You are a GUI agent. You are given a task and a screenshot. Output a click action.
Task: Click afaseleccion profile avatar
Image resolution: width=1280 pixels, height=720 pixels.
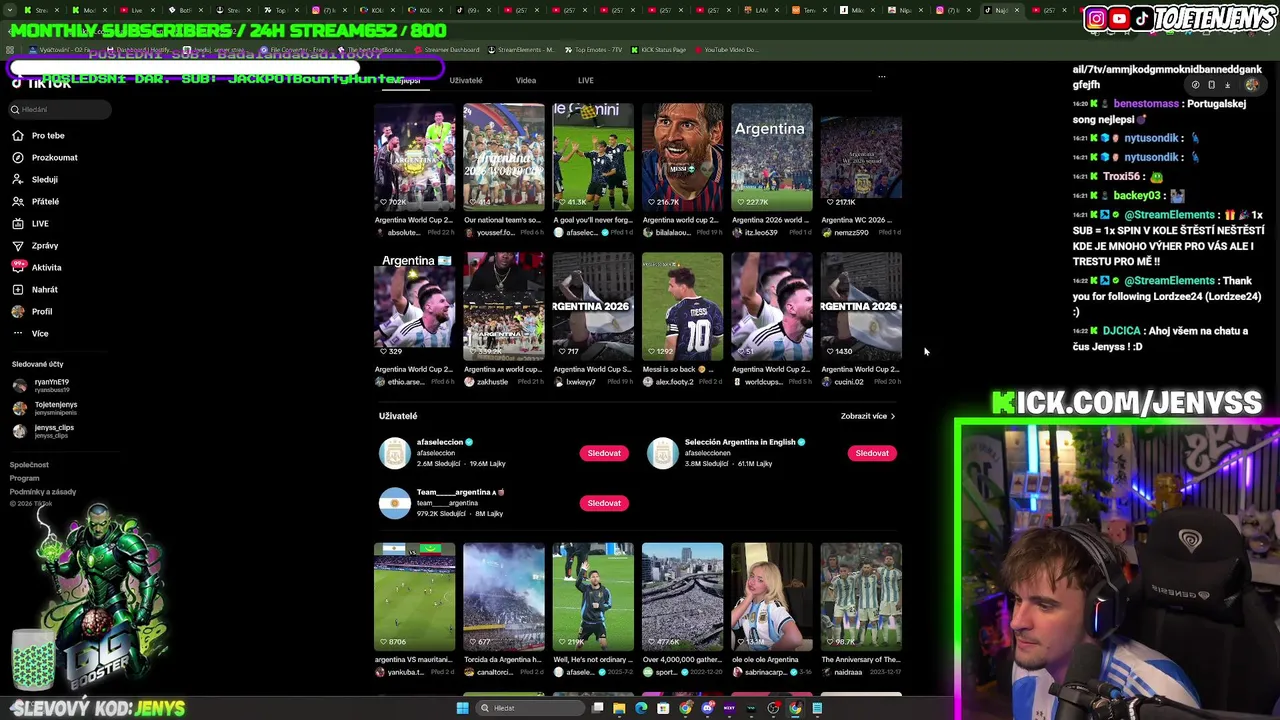click(394, 453)
